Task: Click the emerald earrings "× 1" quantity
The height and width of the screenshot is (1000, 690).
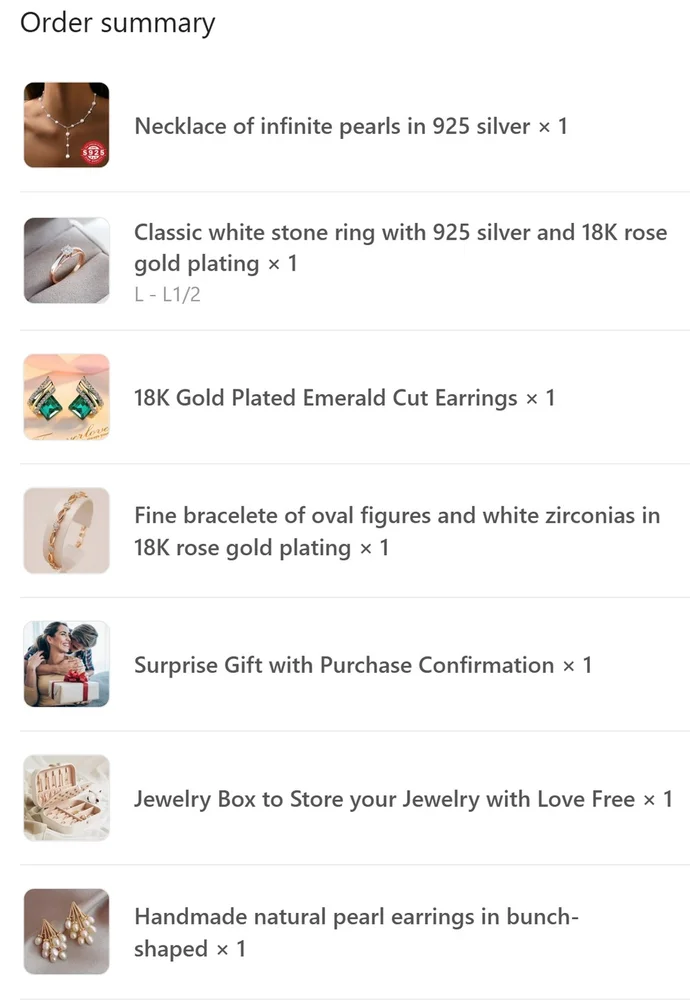Action: pyautogui.click(x=540, y=398)
